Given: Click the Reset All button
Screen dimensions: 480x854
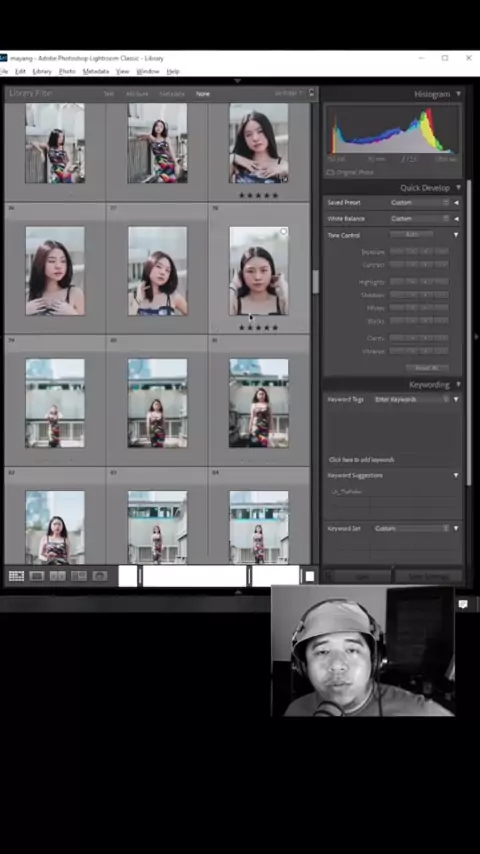Looking at the screenshot, I should point(427,368).
